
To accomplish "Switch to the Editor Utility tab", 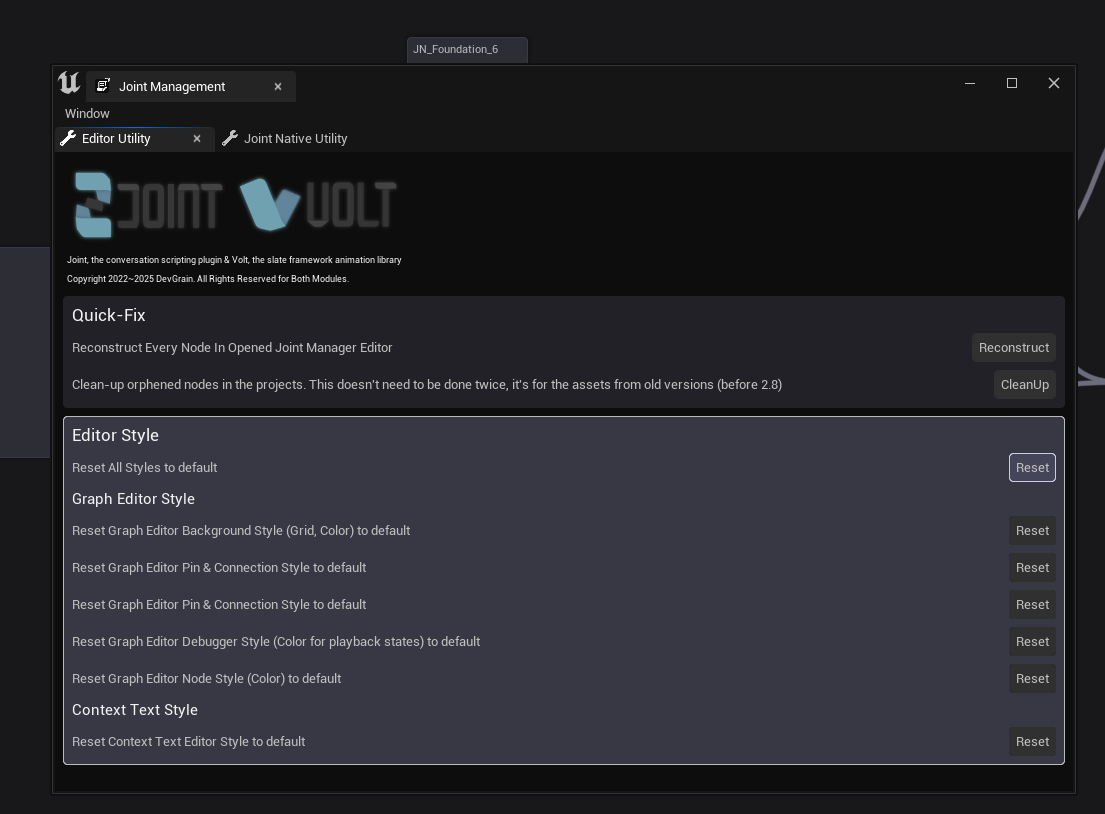I will pyautogui.click(x=116, y=139).
